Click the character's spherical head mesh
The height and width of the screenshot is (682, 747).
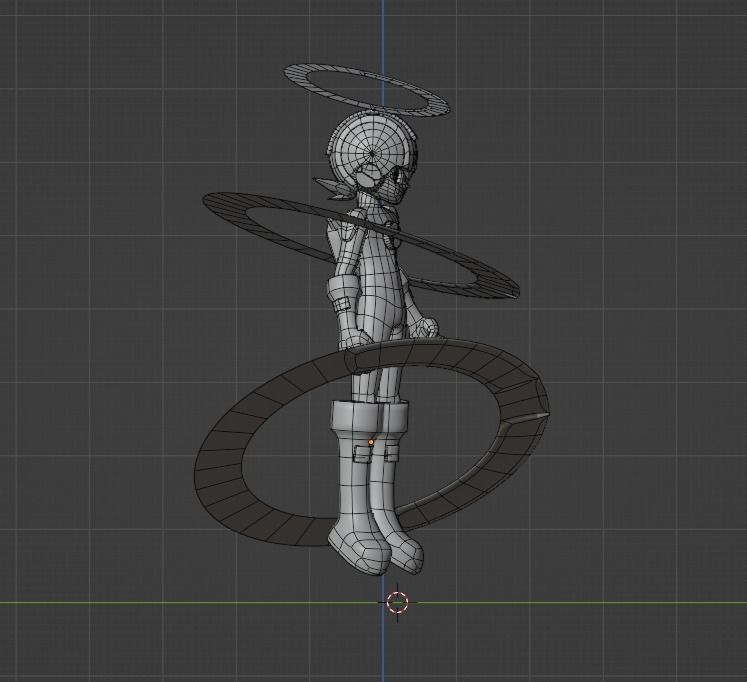[x=373, y=155]
